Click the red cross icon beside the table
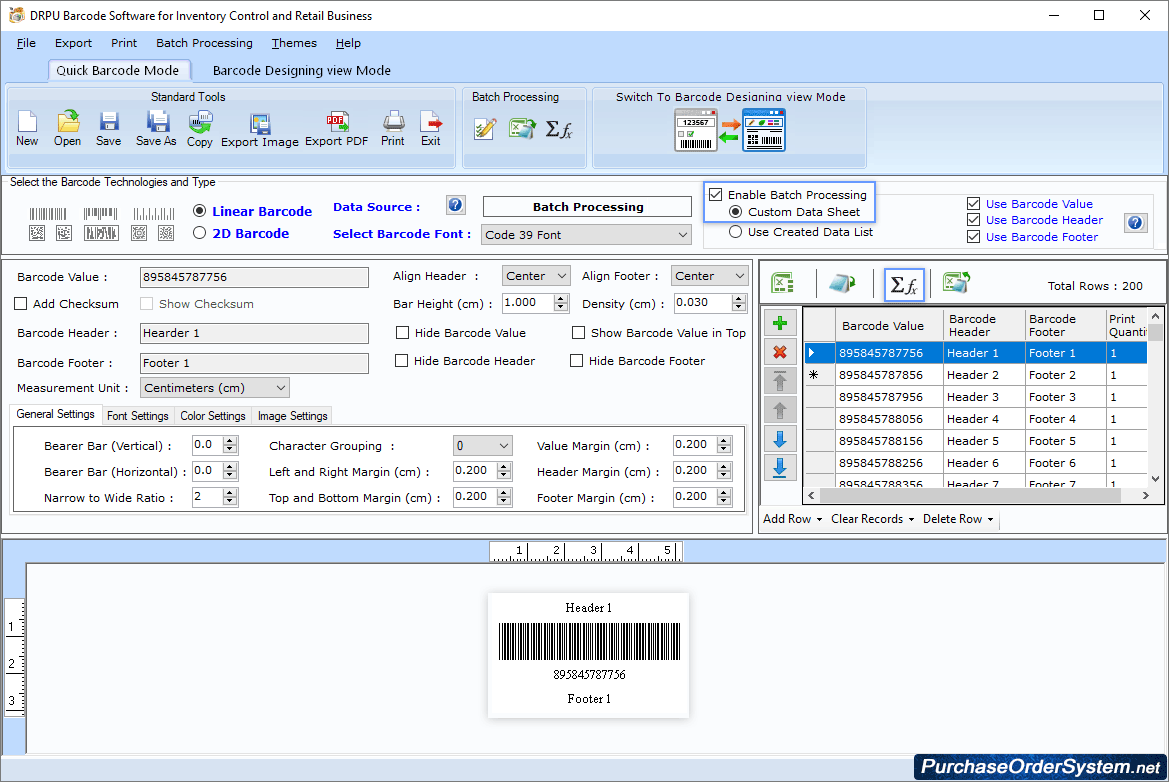 [780, 351]
